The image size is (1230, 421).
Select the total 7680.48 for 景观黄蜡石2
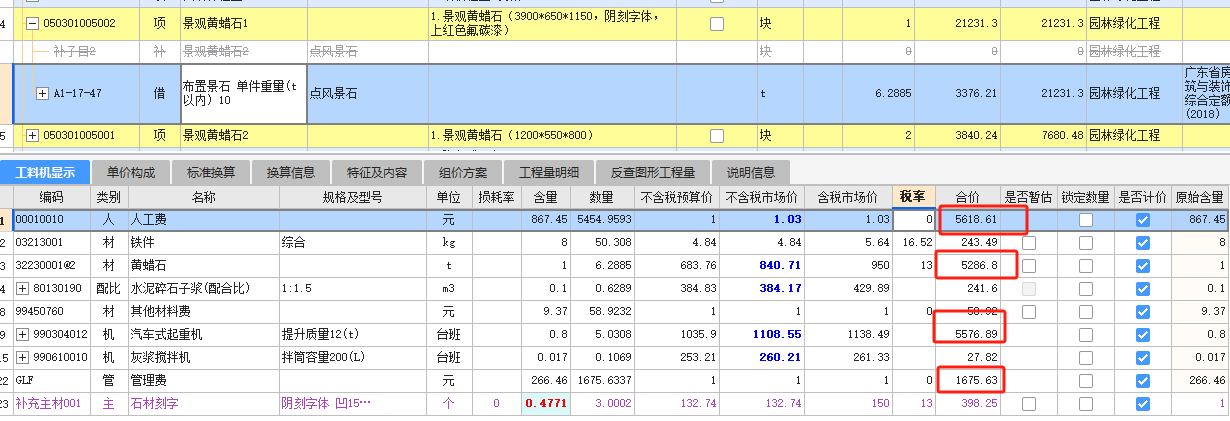(1043, 135)
